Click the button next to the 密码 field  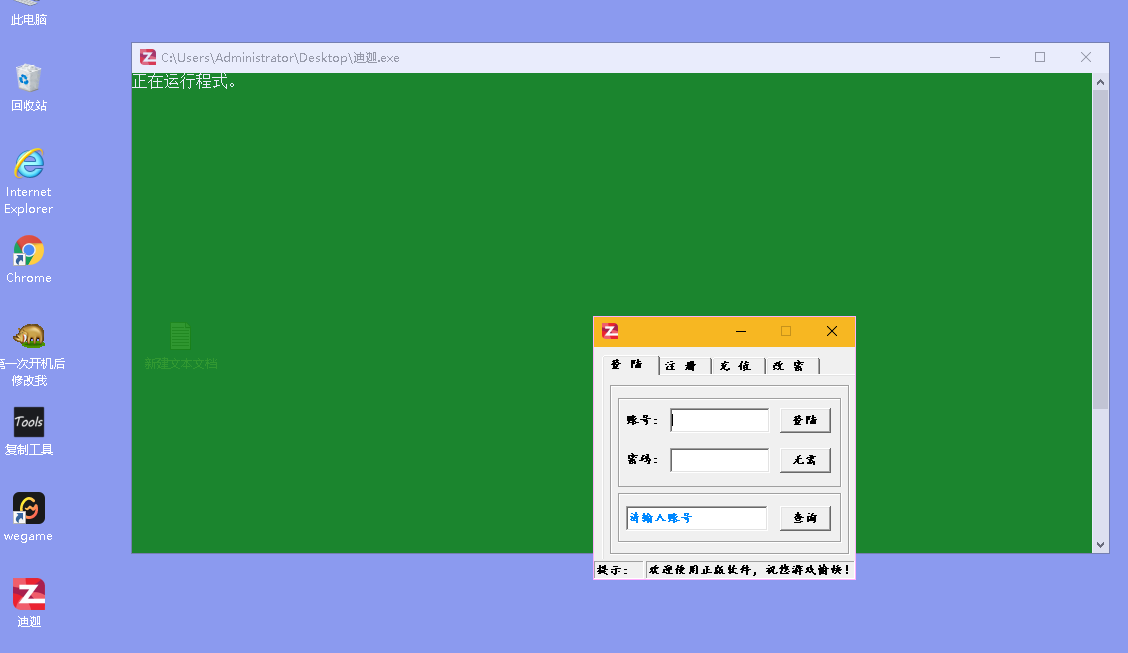click(805, 460)
